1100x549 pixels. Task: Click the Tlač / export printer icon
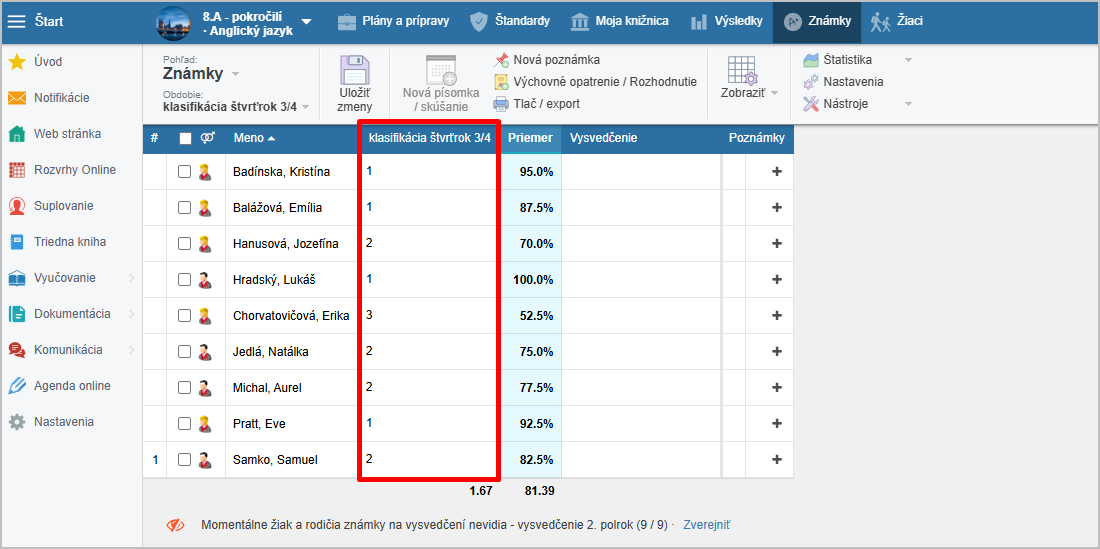pyautogui.click(x=502, y=104)
